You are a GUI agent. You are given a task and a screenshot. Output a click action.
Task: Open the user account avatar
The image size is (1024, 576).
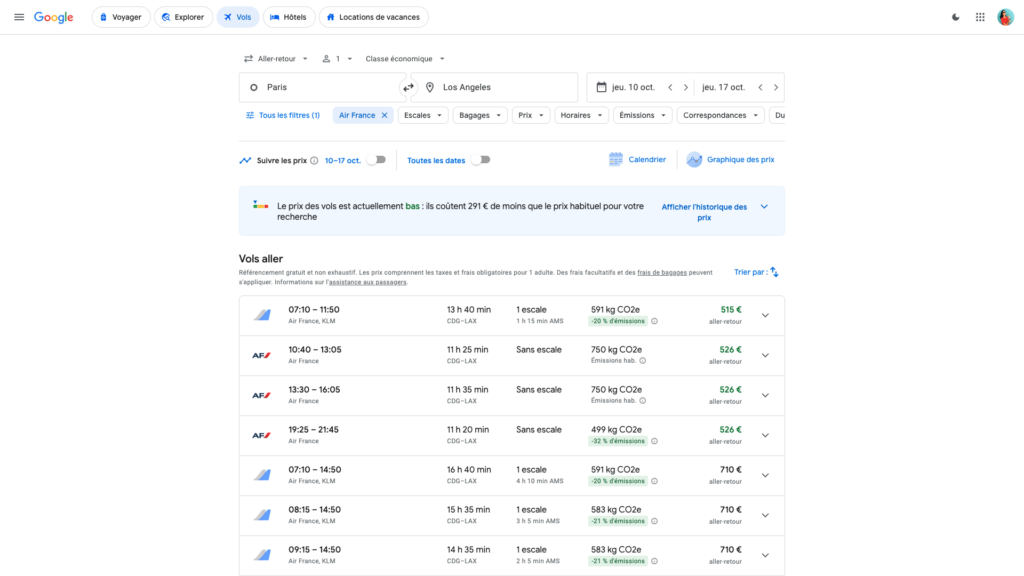point(1005,17)
